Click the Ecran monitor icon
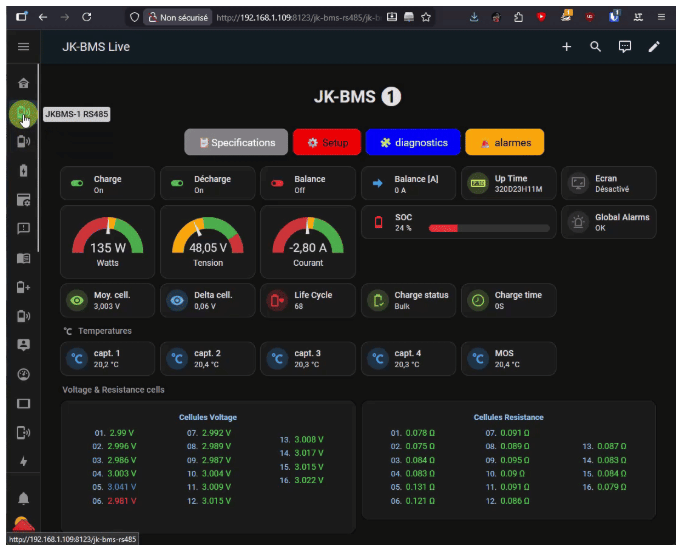Viewport: 676px width, 546px height. (578, 183)
